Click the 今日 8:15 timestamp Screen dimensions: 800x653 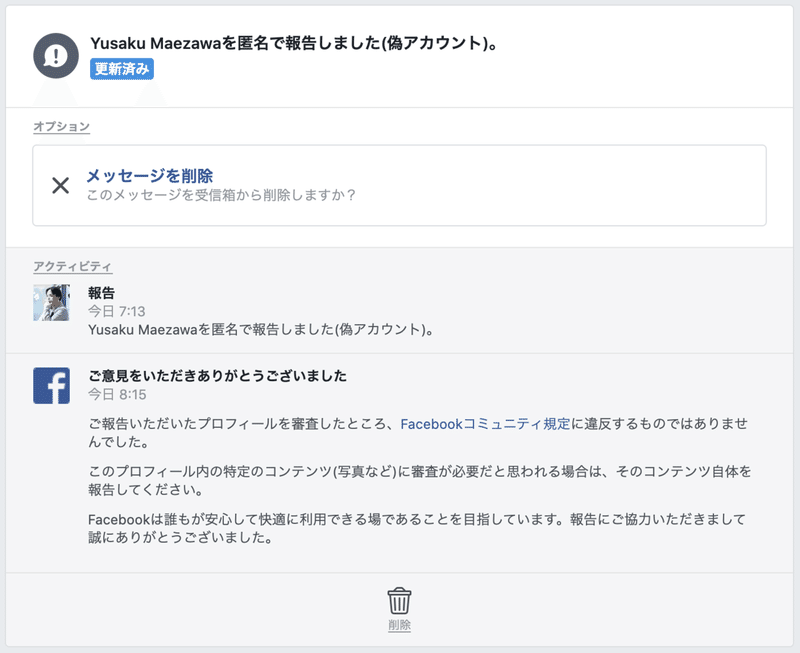click(117, 394)
